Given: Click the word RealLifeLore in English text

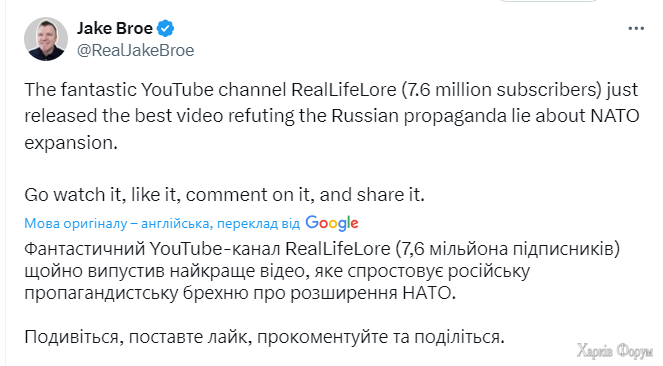Looking at the screenshot, I should tap(344, 90).
